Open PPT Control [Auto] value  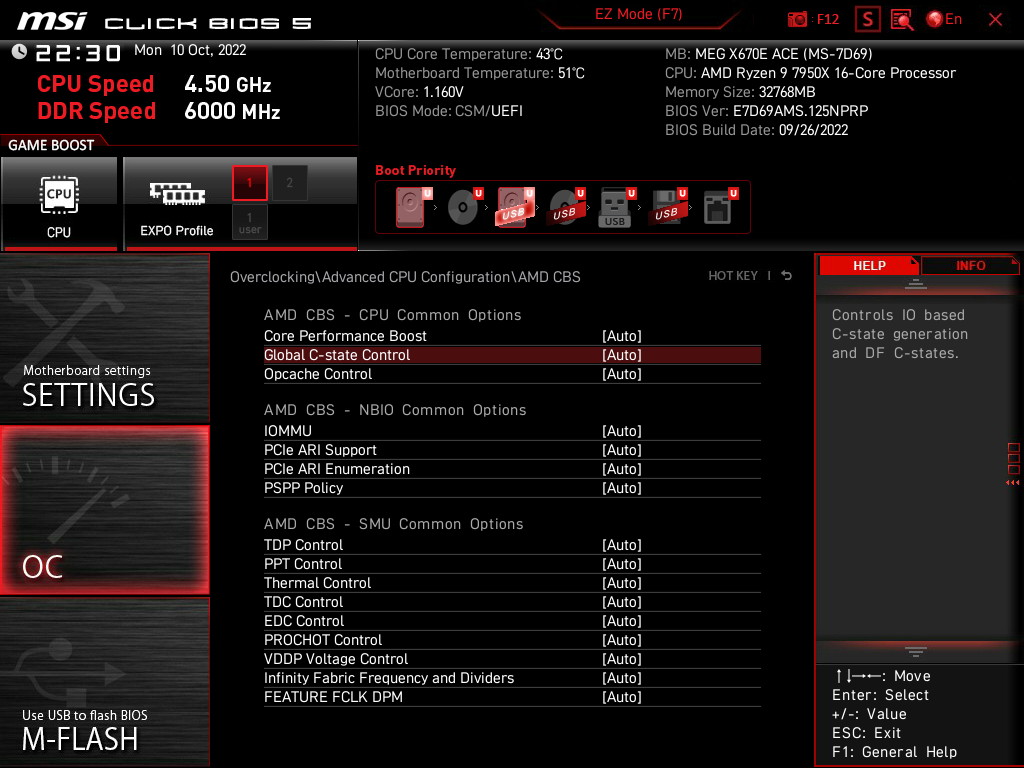tap(622, 564)
